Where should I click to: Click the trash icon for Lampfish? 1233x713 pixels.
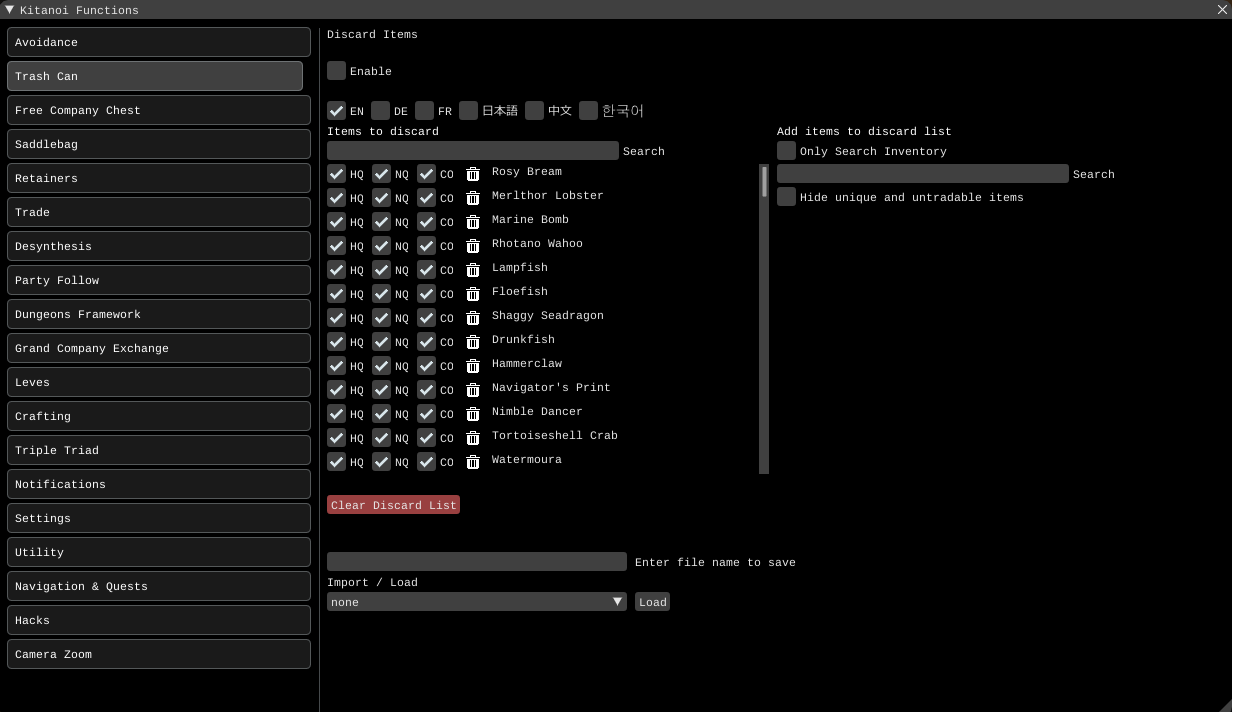(473, 270)
